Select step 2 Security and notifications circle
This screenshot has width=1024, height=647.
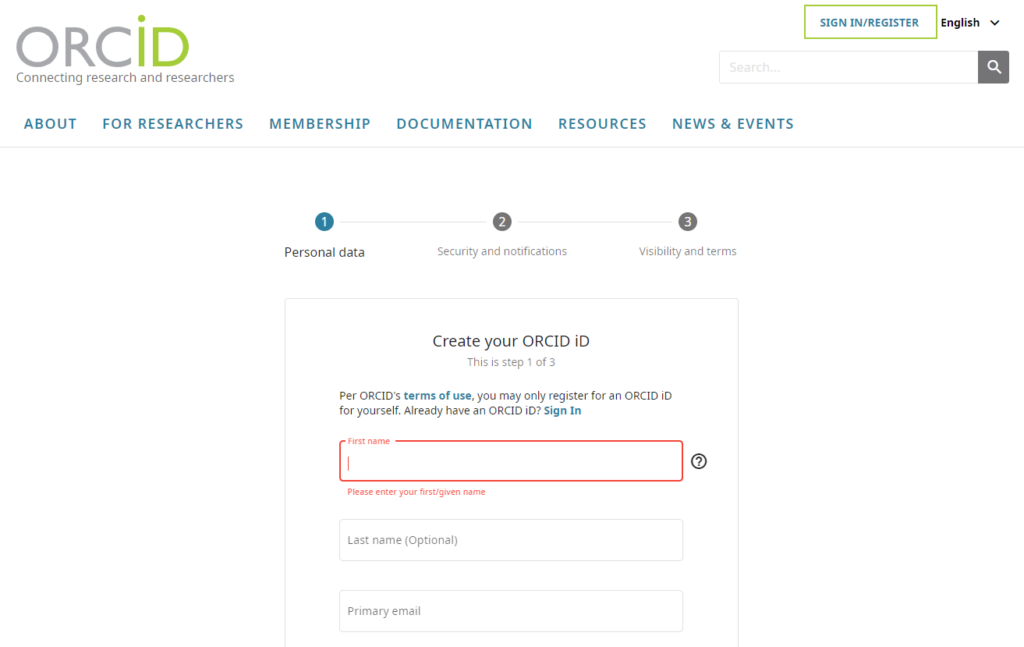coord(502,222)
